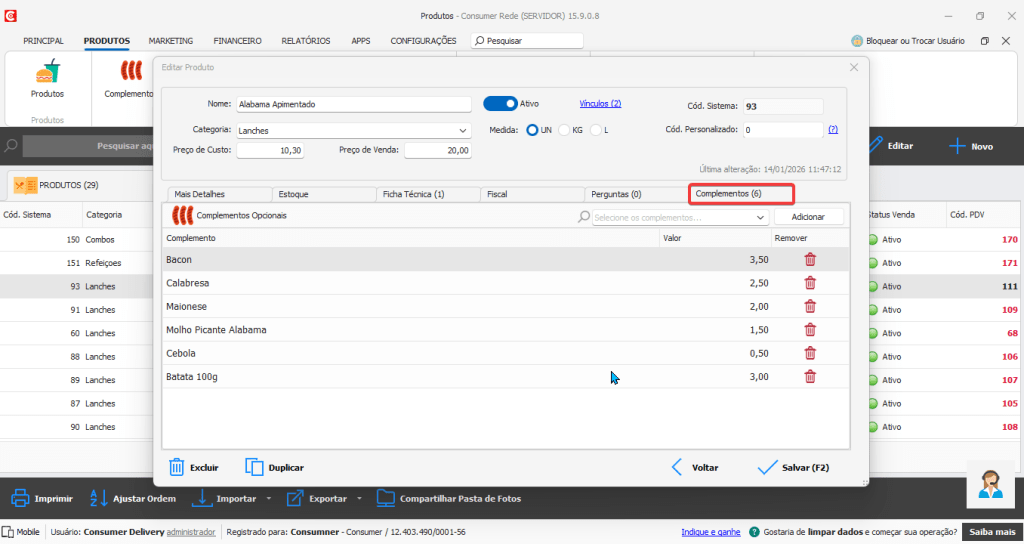Open the FINANCEIRO menu

coord(237,41)
